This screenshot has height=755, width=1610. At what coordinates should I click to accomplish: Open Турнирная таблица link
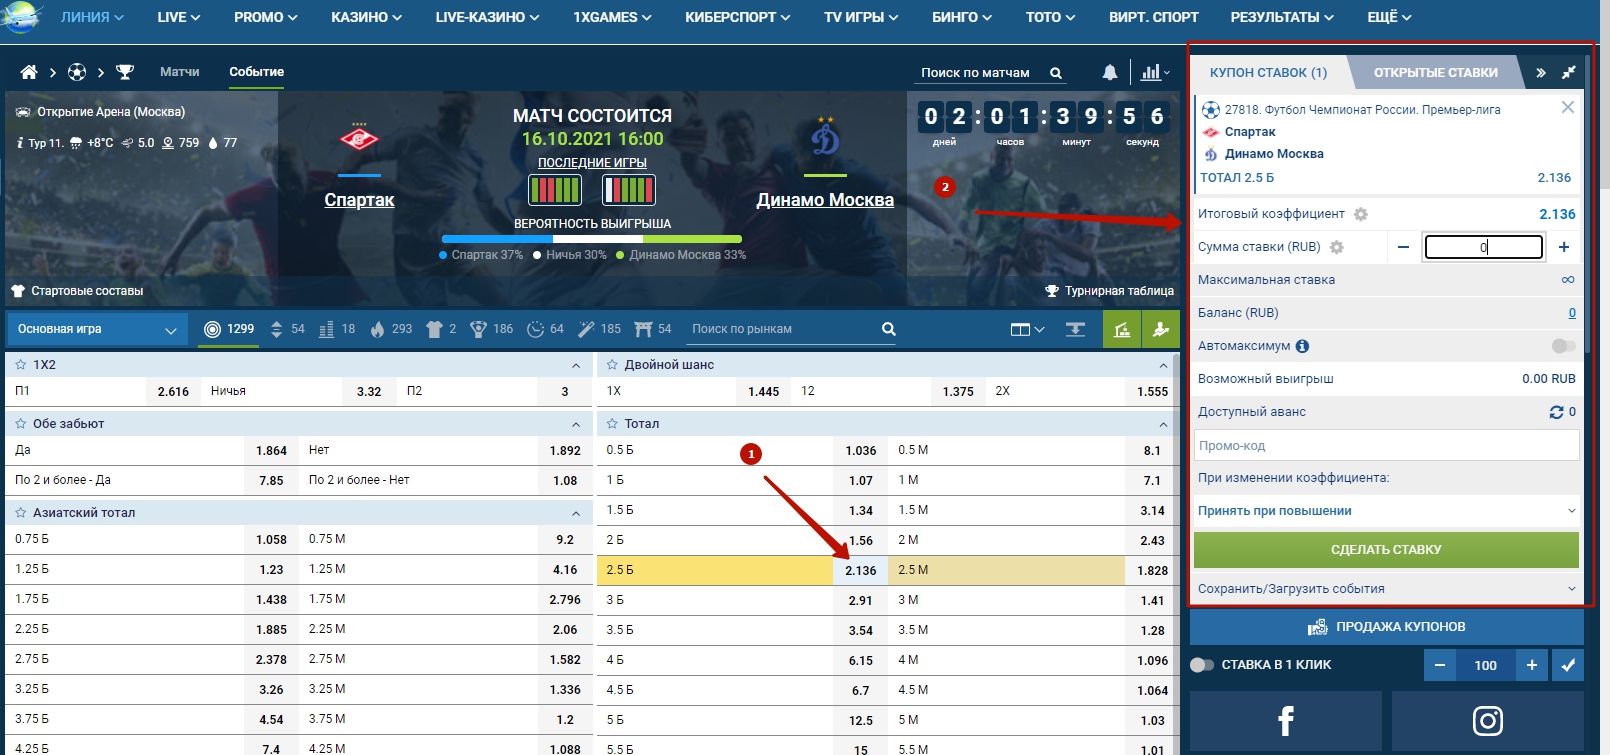[x=1109, y=291]
